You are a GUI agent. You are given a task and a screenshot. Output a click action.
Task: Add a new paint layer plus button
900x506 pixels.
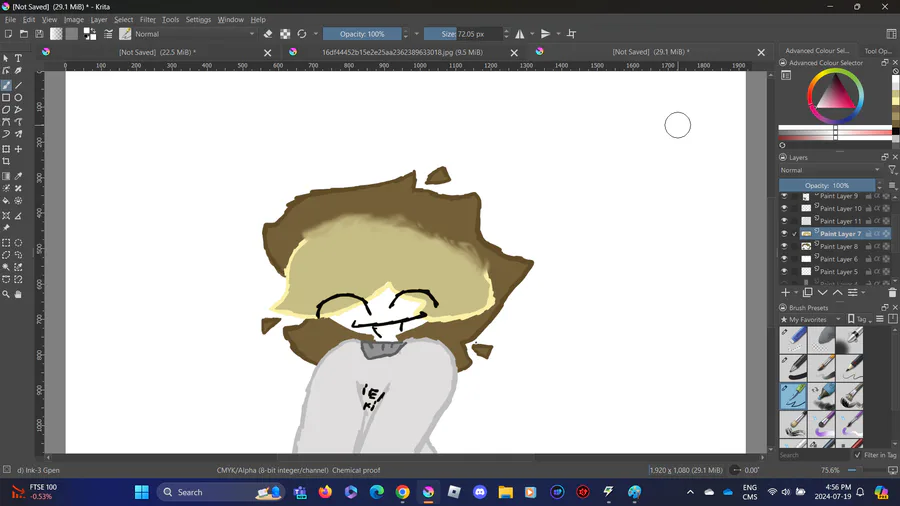click(x=785, y=293)
